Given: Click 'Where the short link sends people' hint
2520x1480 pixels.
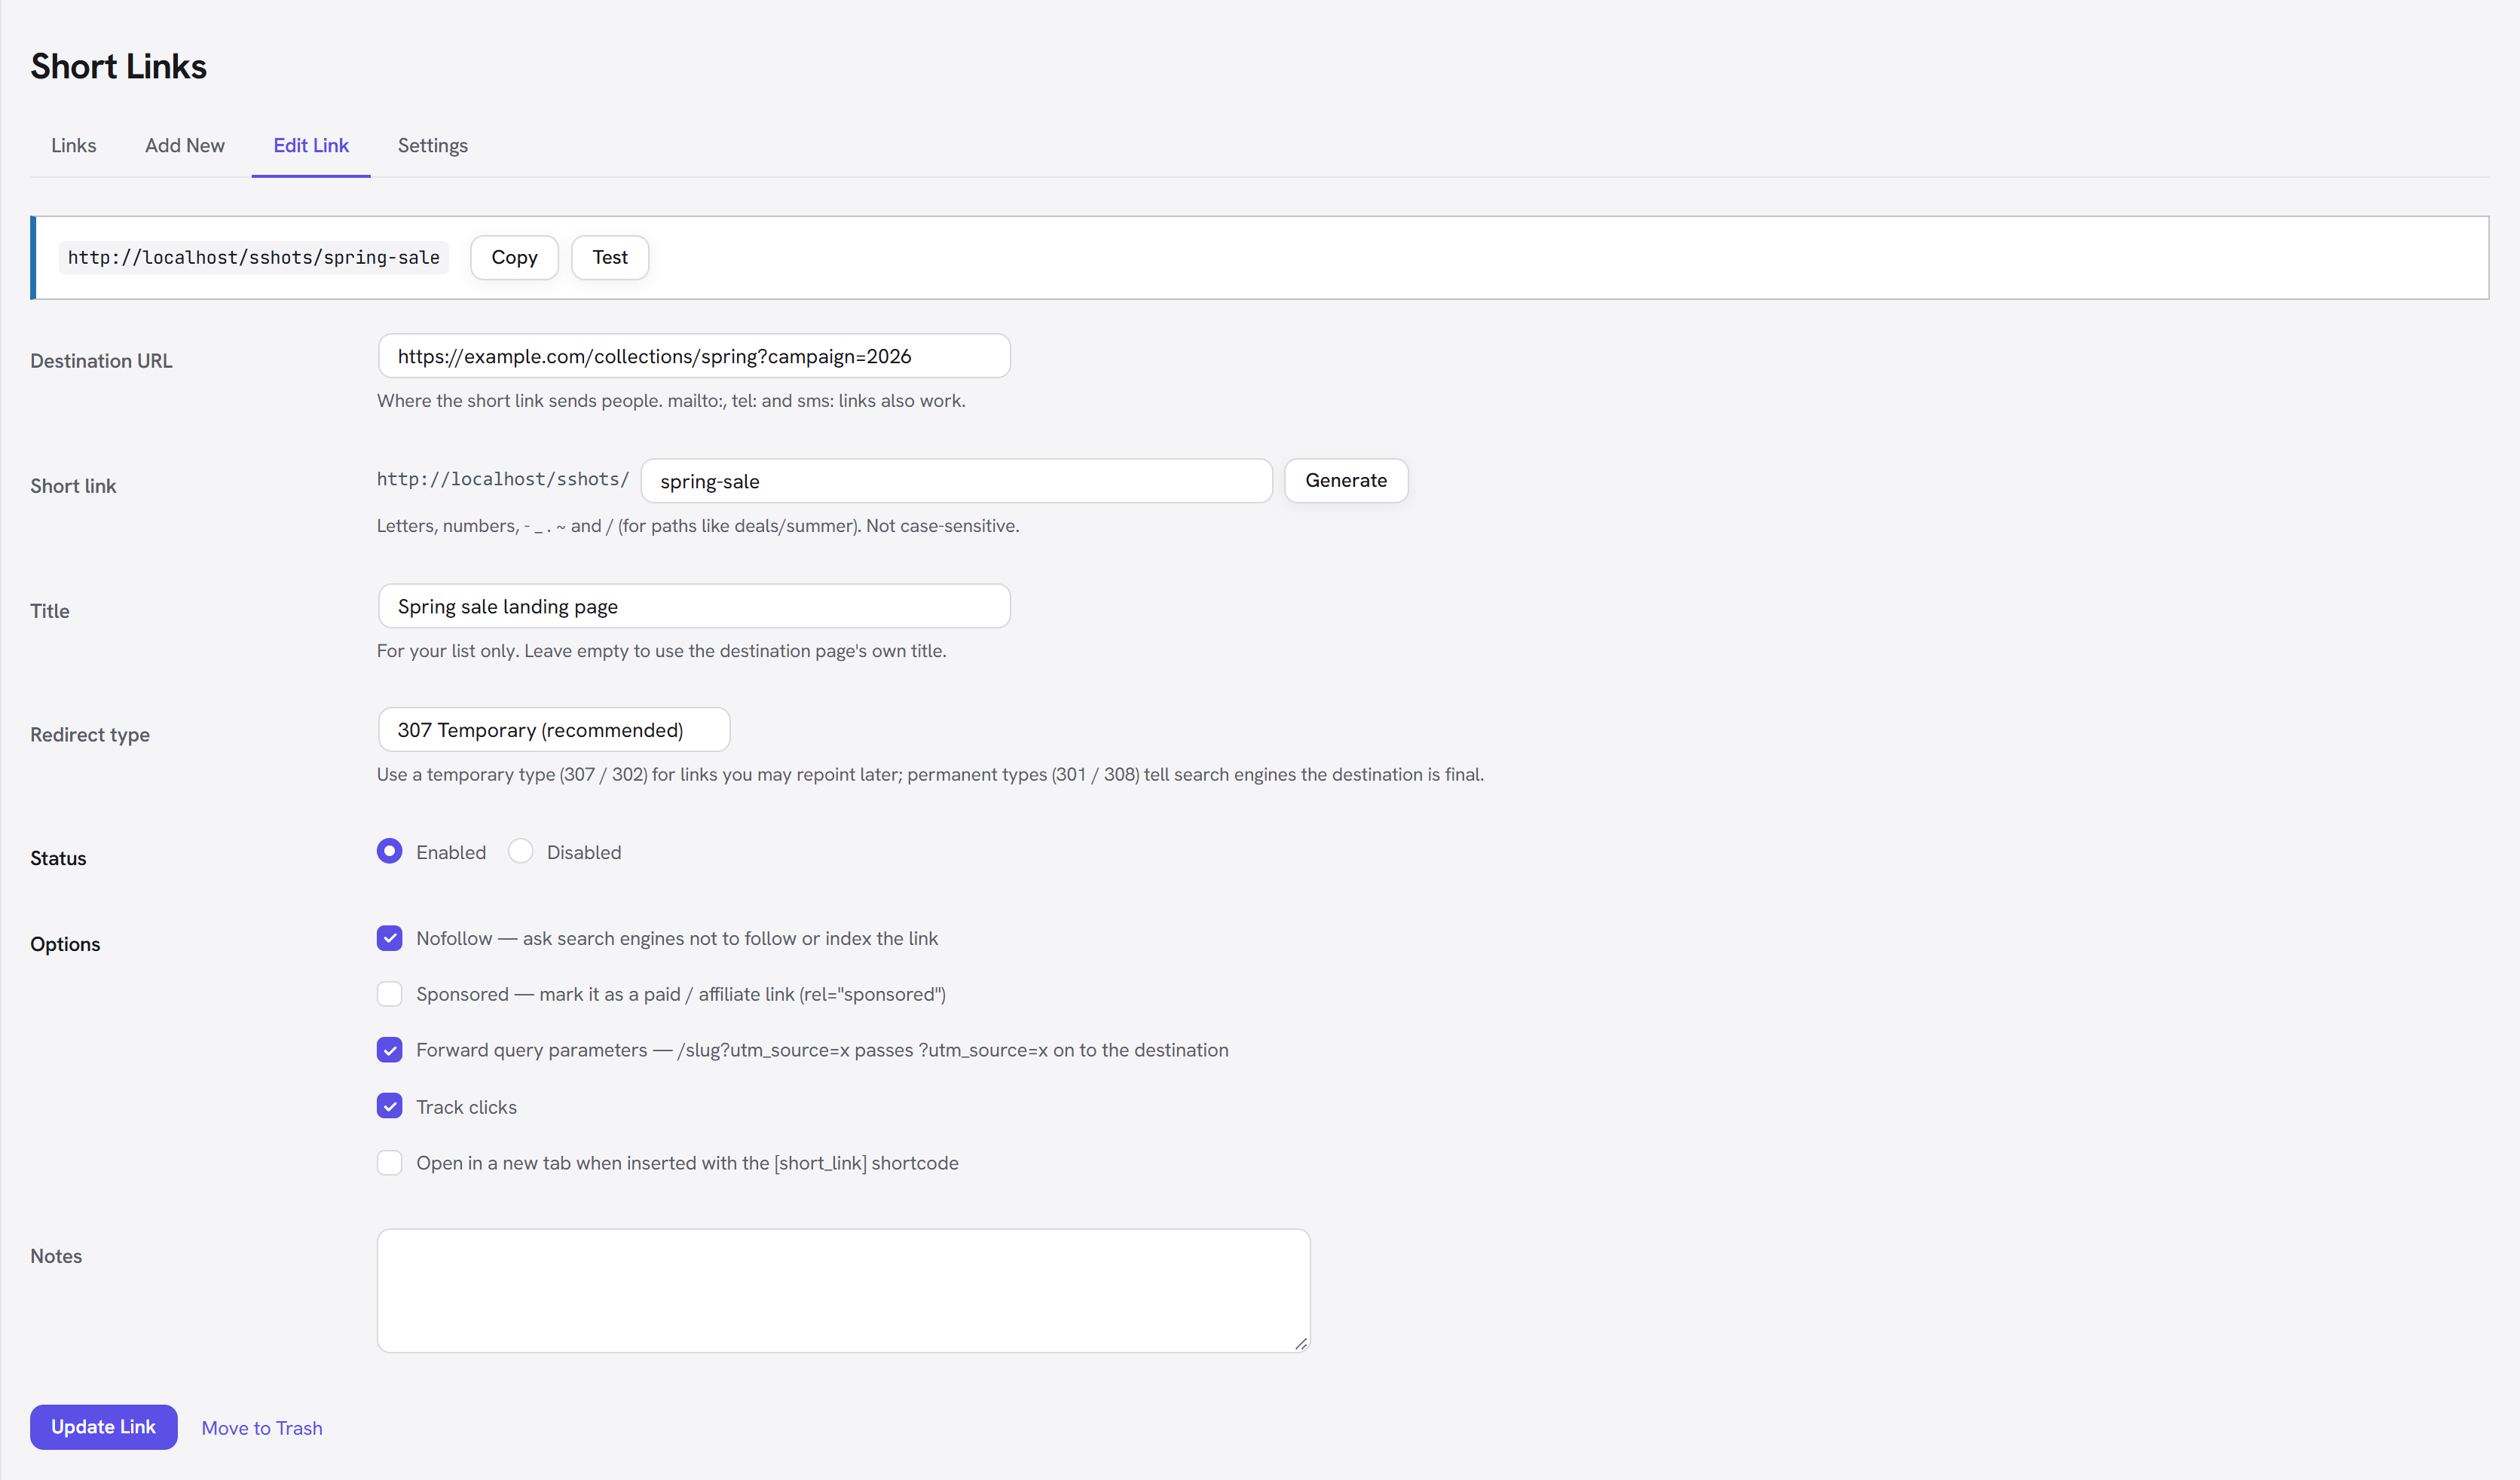Looking at the screenshot, I should click(671, 401).
